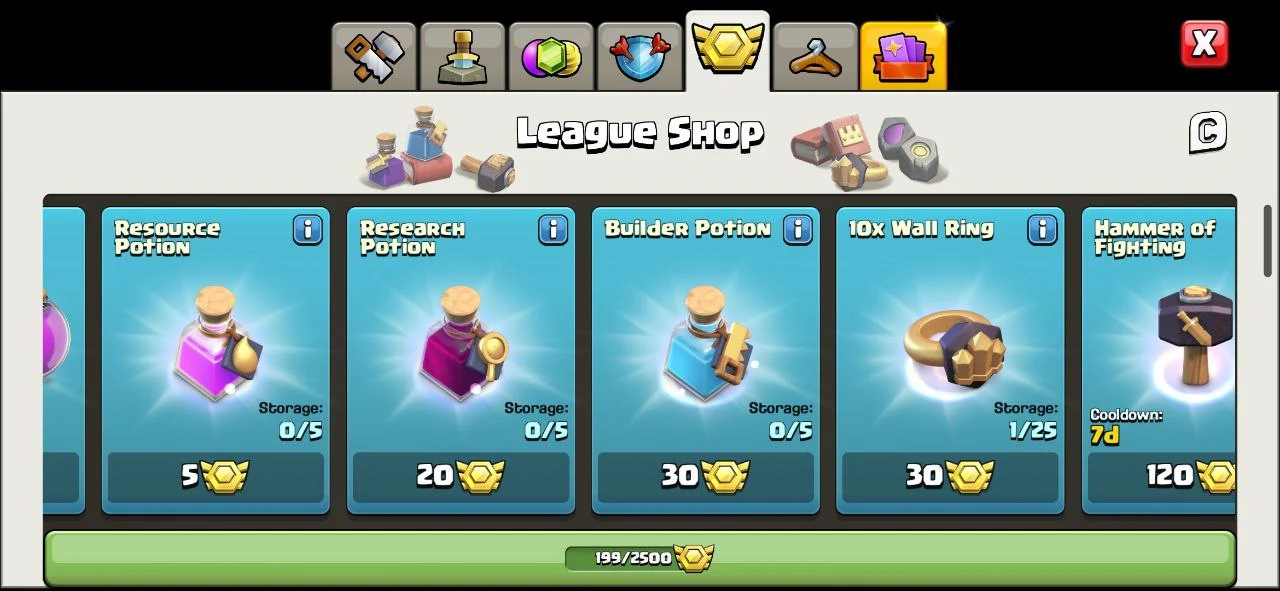Open the purple cards special offers tab
1280x591 pixels.
tap(903, 57)
